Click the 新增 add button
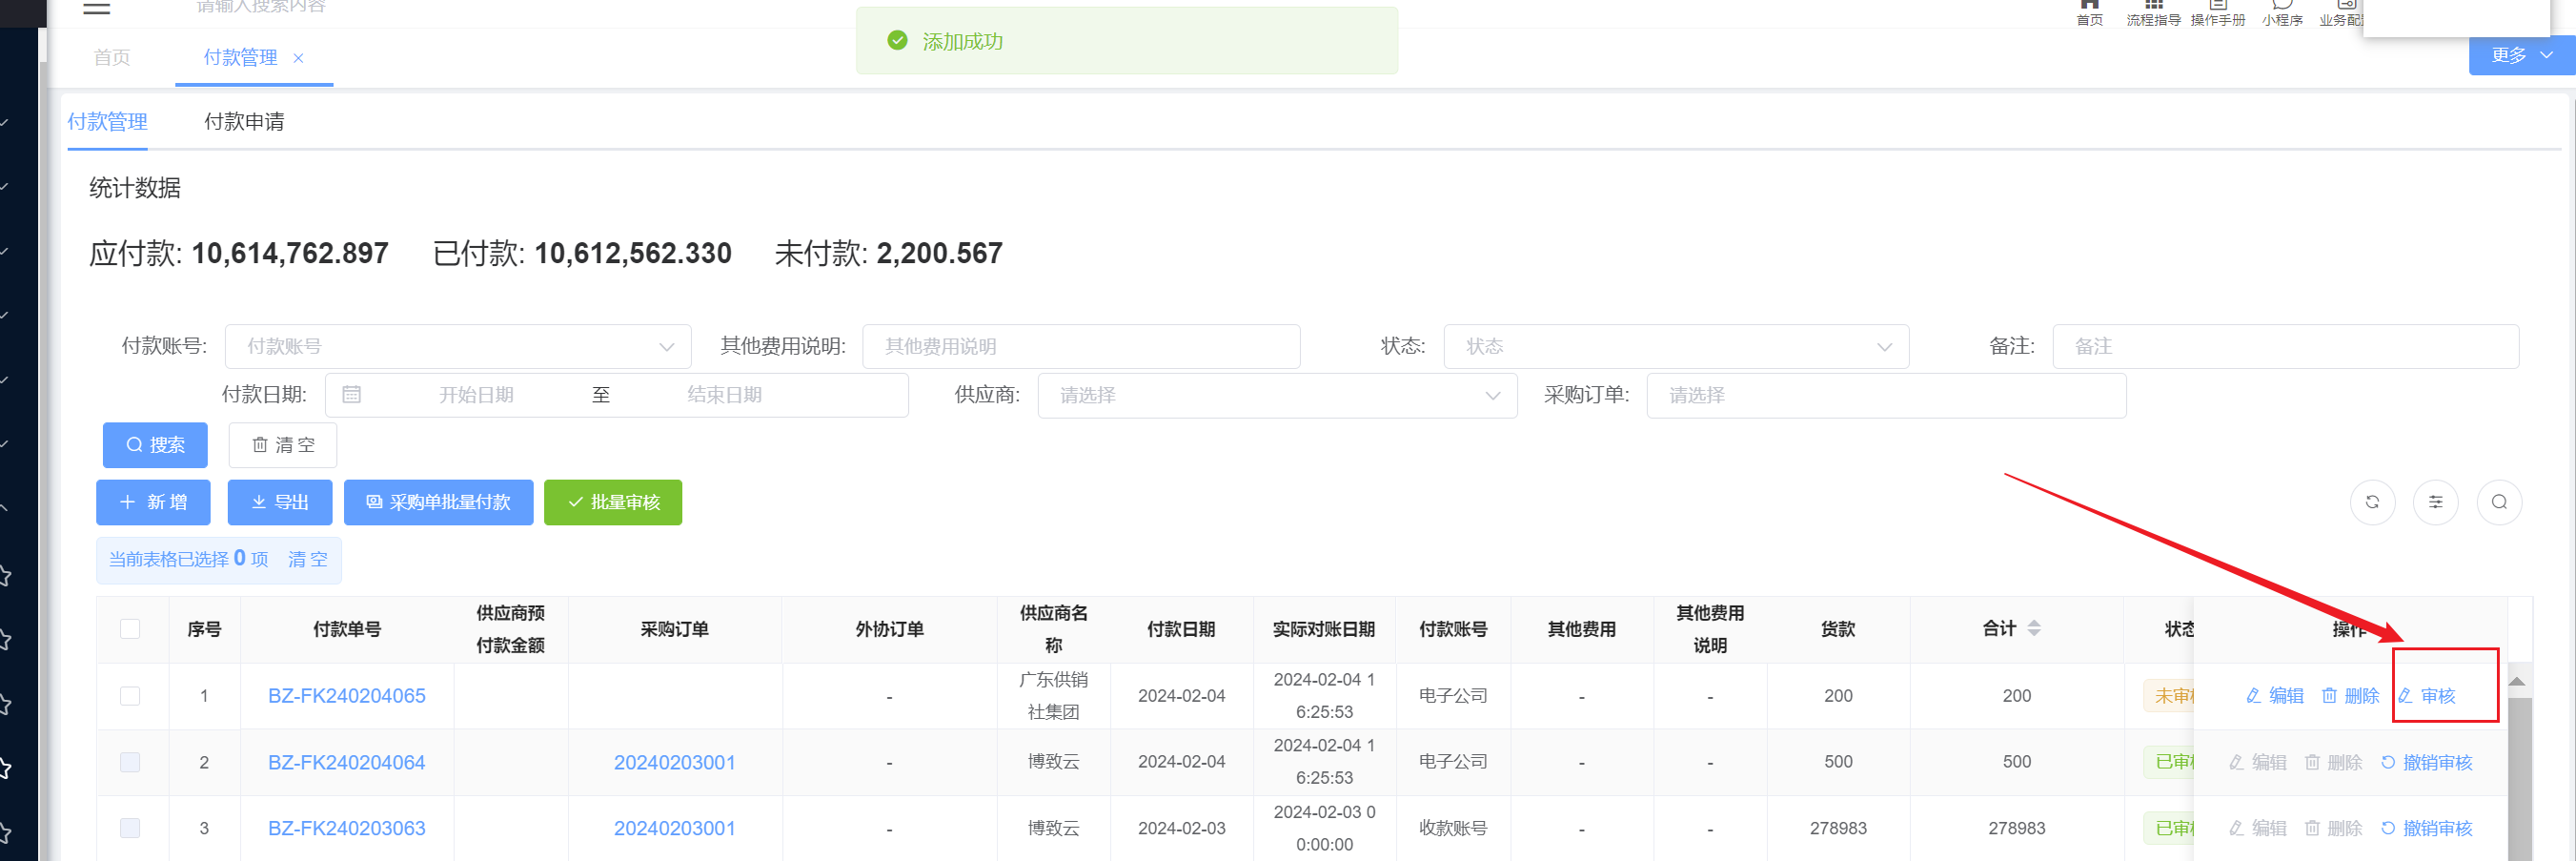The width and height of the screenshot is (2576, 861). point(153,502)
